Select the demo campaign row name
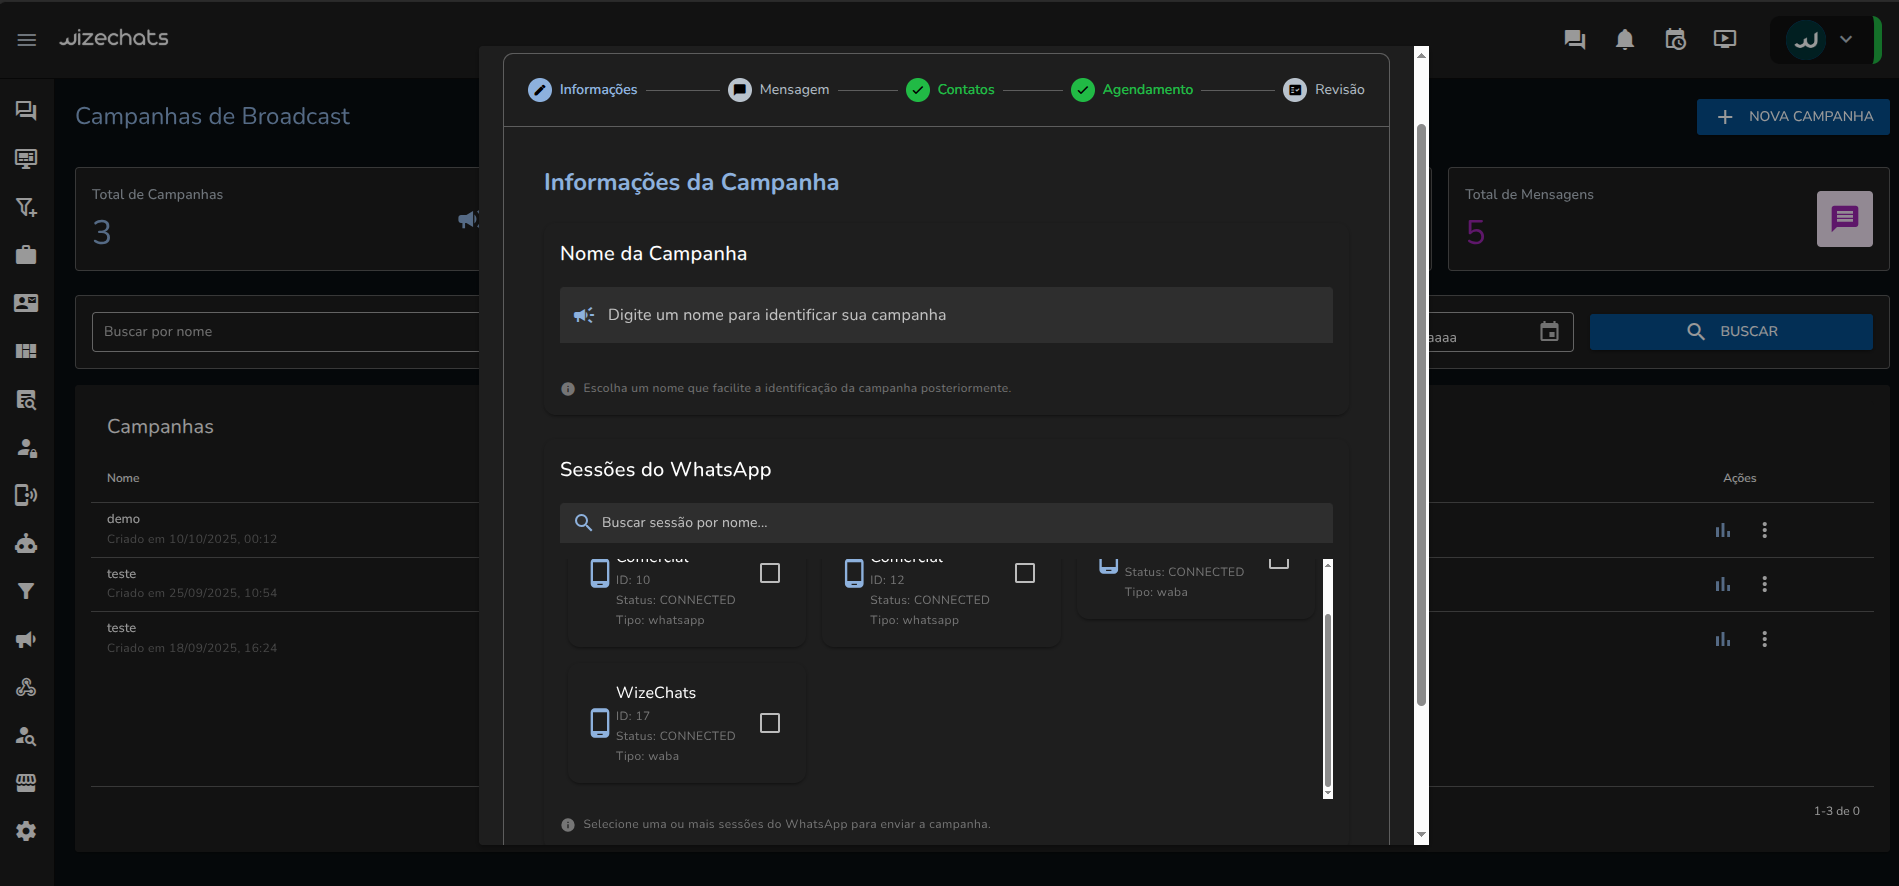1899x886 pixels. (x=123, y=519)
